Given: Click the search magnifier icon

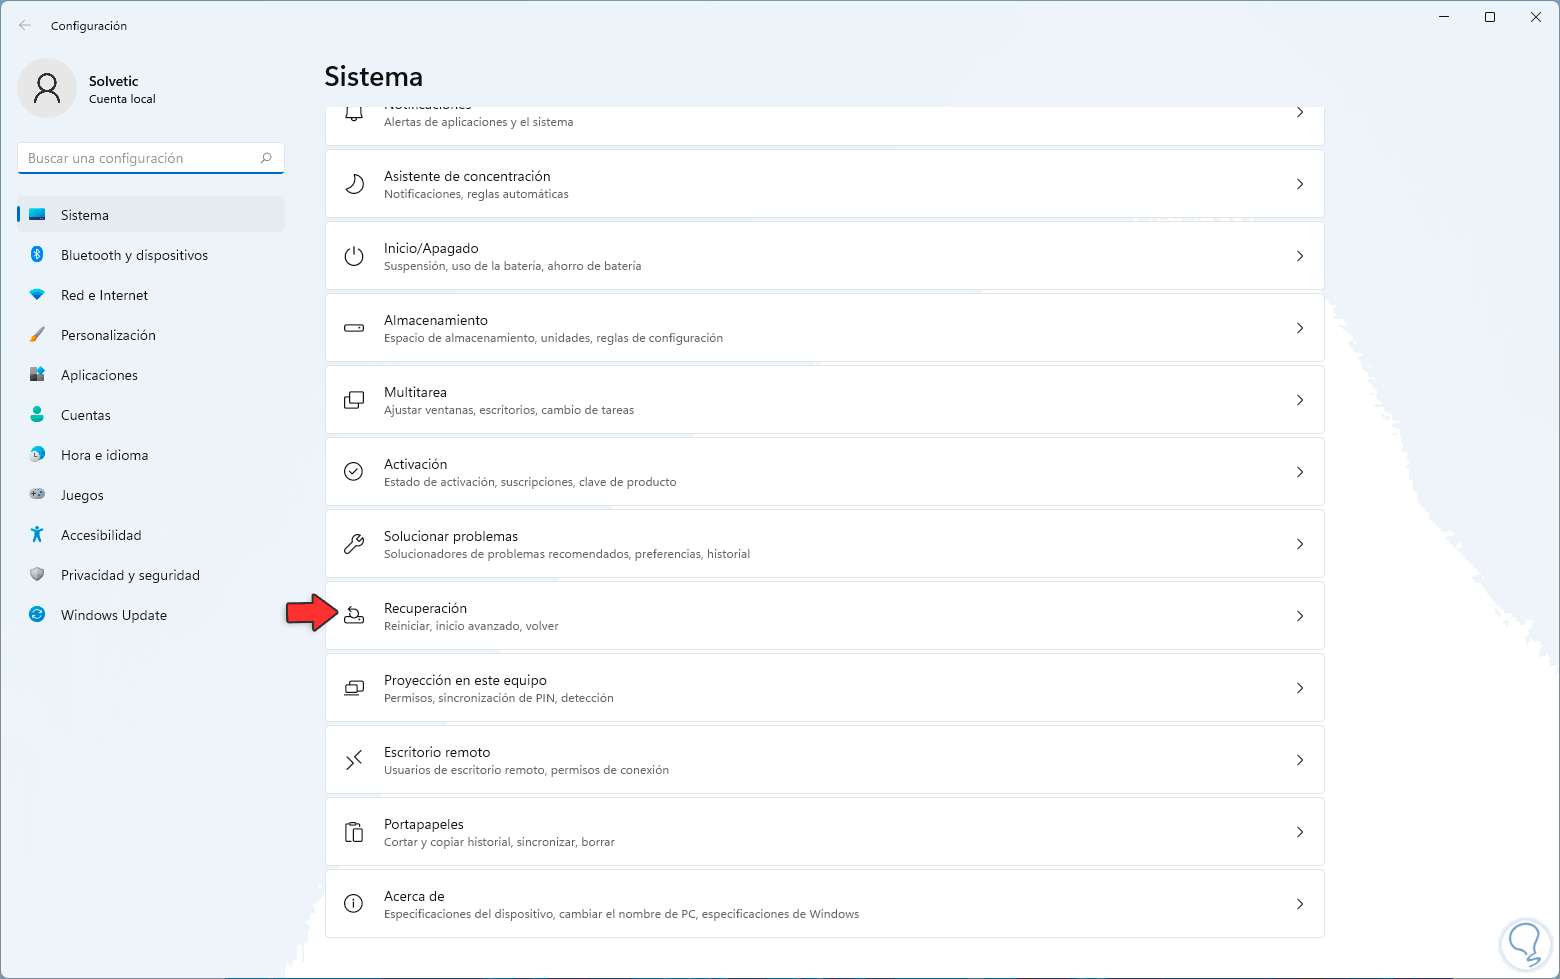Looking at the screenshot, I should click(x=266, y=158).
